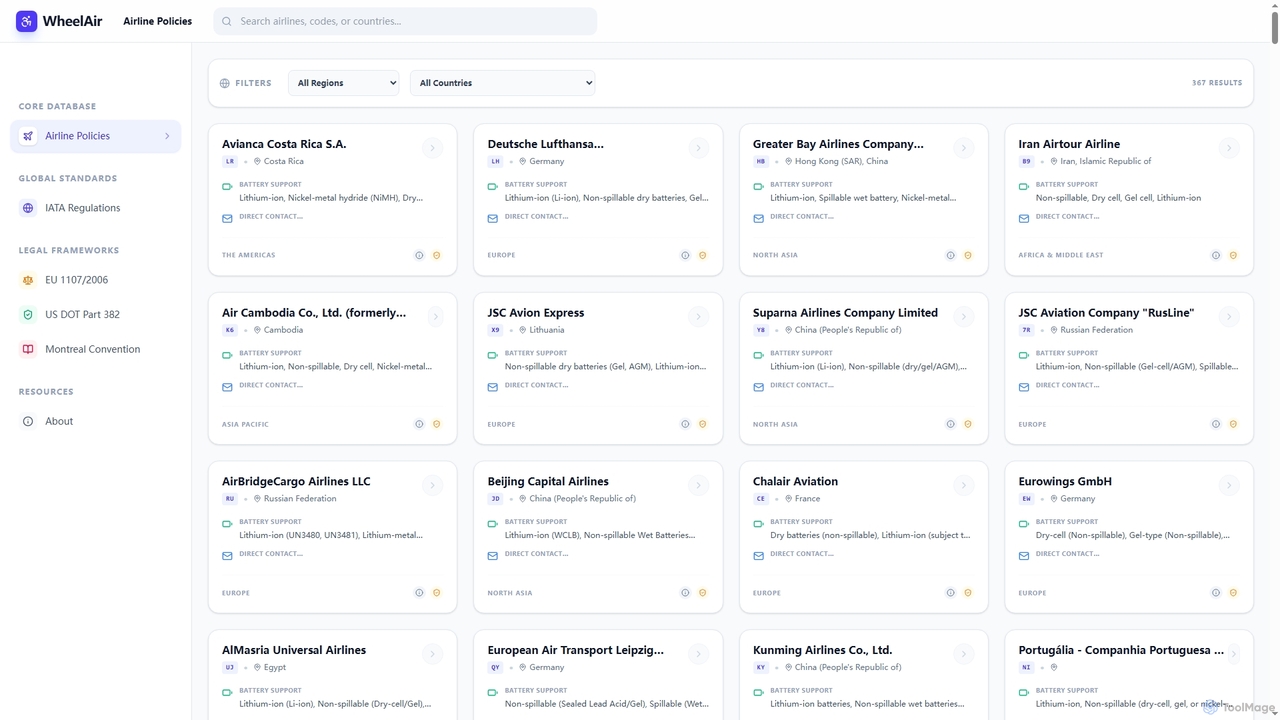Click chevron button on AlMasria Universal Airlines card
Screen dimensions: 1280x720
click(x=432, y=654)
